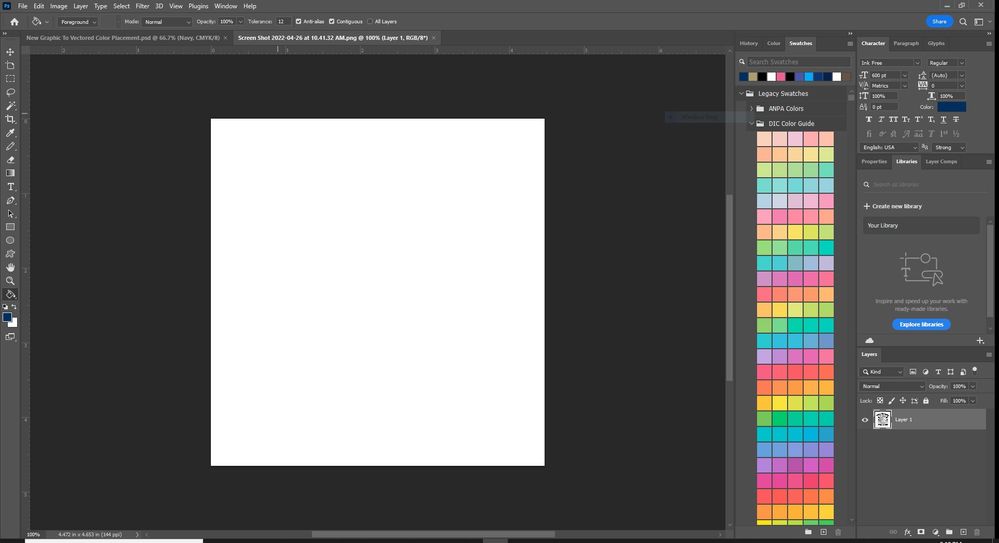Select the Eyedropper tool
The height and width of the screenshot is (543, 999).
coord(10,133)
